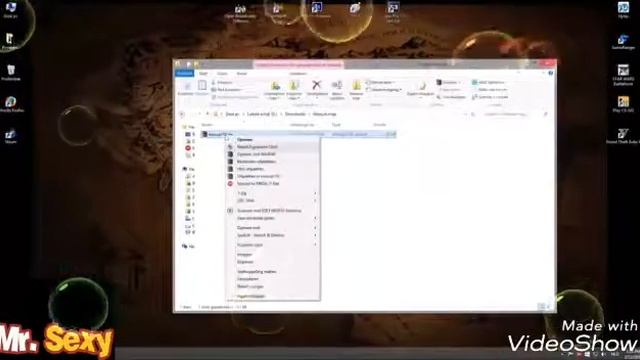Click the Verplaatsen naar folder icon
The image size is (640, 360).
coord(275,85)
